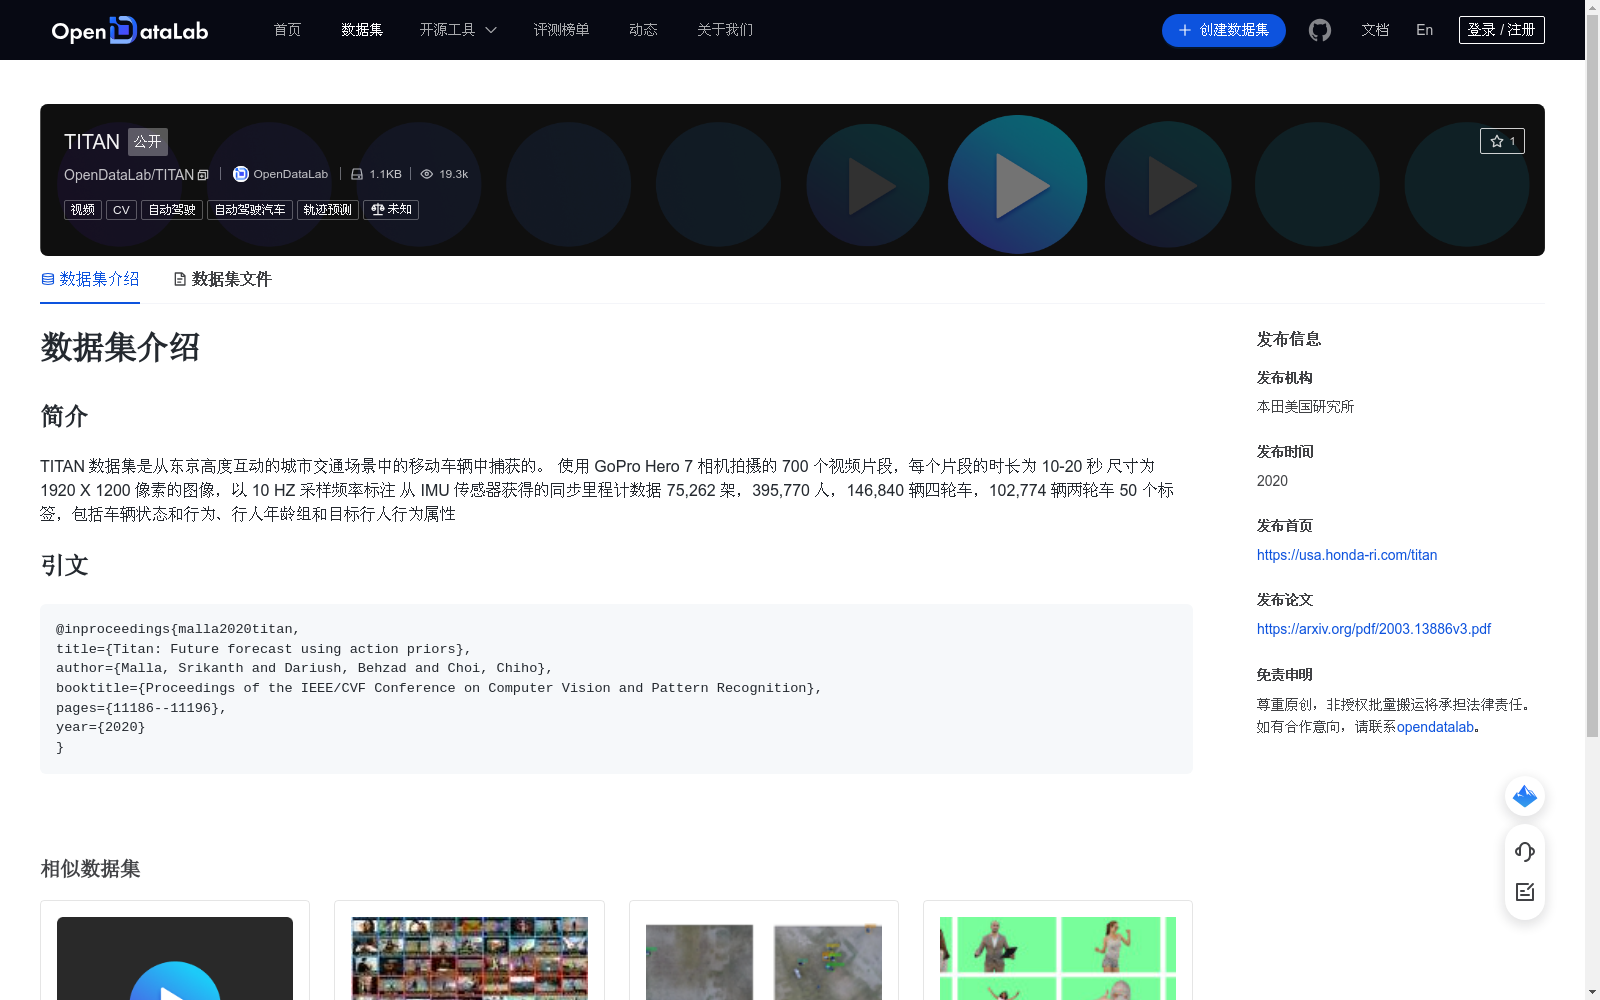The width and height of the screenshot is (1600, 1000).
Task: Open the similar dataset with aerial-view thumbnail
Action: 764,951
